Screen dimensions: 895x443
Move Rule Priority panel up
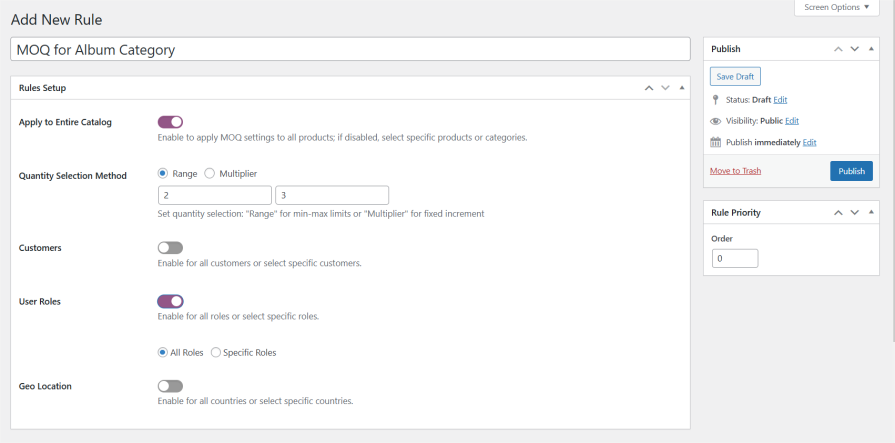click(x=839, y=212)
